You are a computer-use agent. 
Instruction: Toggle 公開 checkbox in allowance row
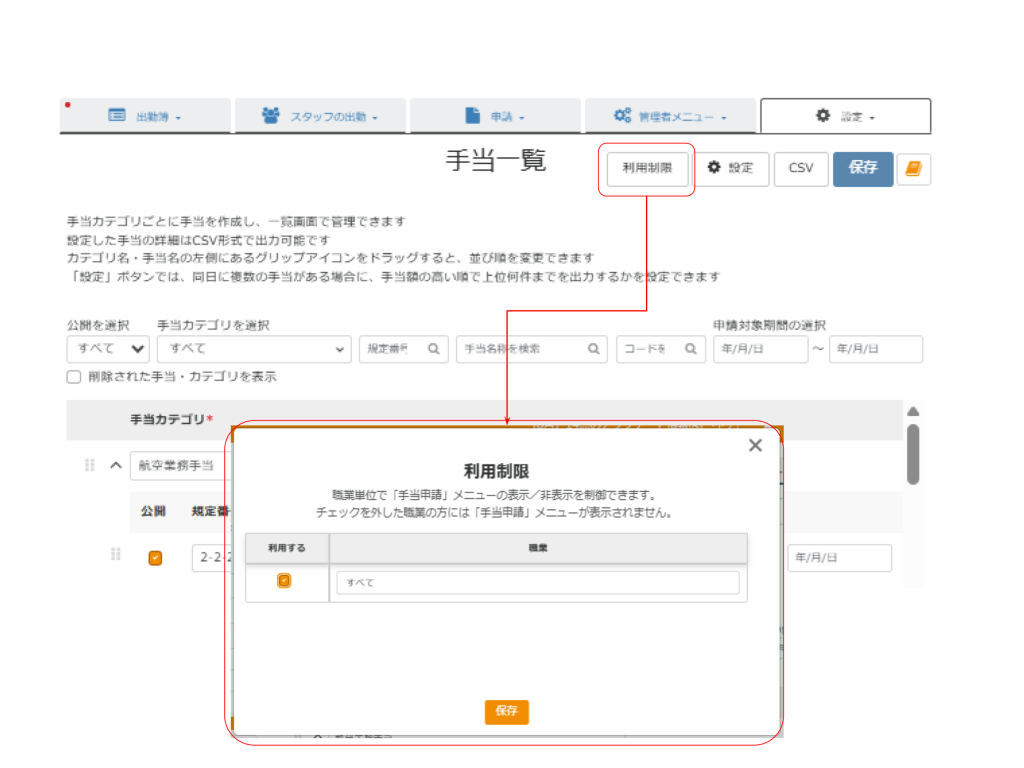click(x=155, y=558)
